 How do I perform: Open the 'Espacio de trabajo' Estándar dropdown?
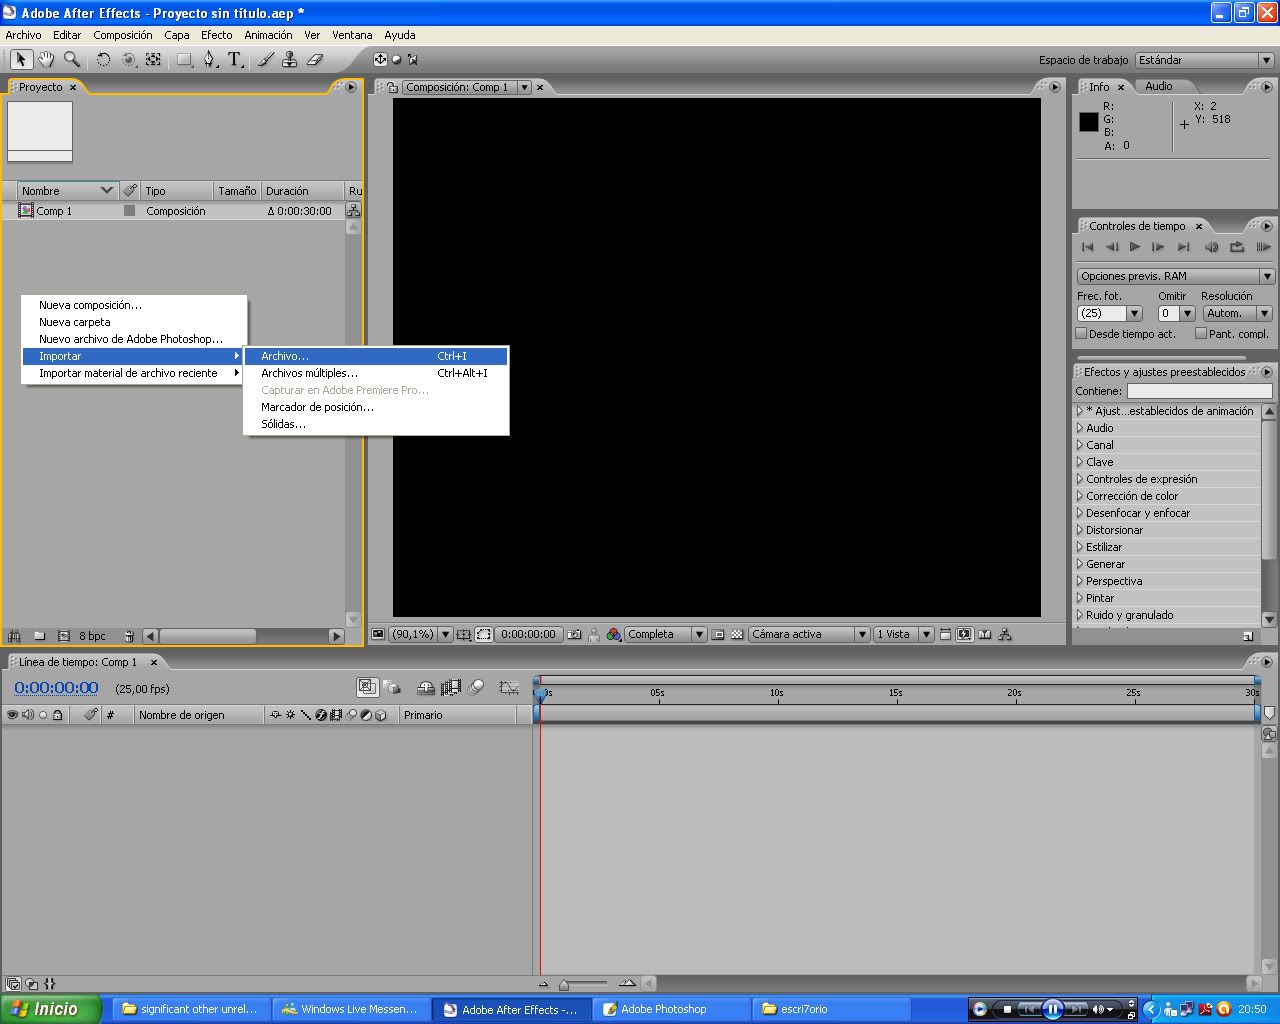[1204, 60]
